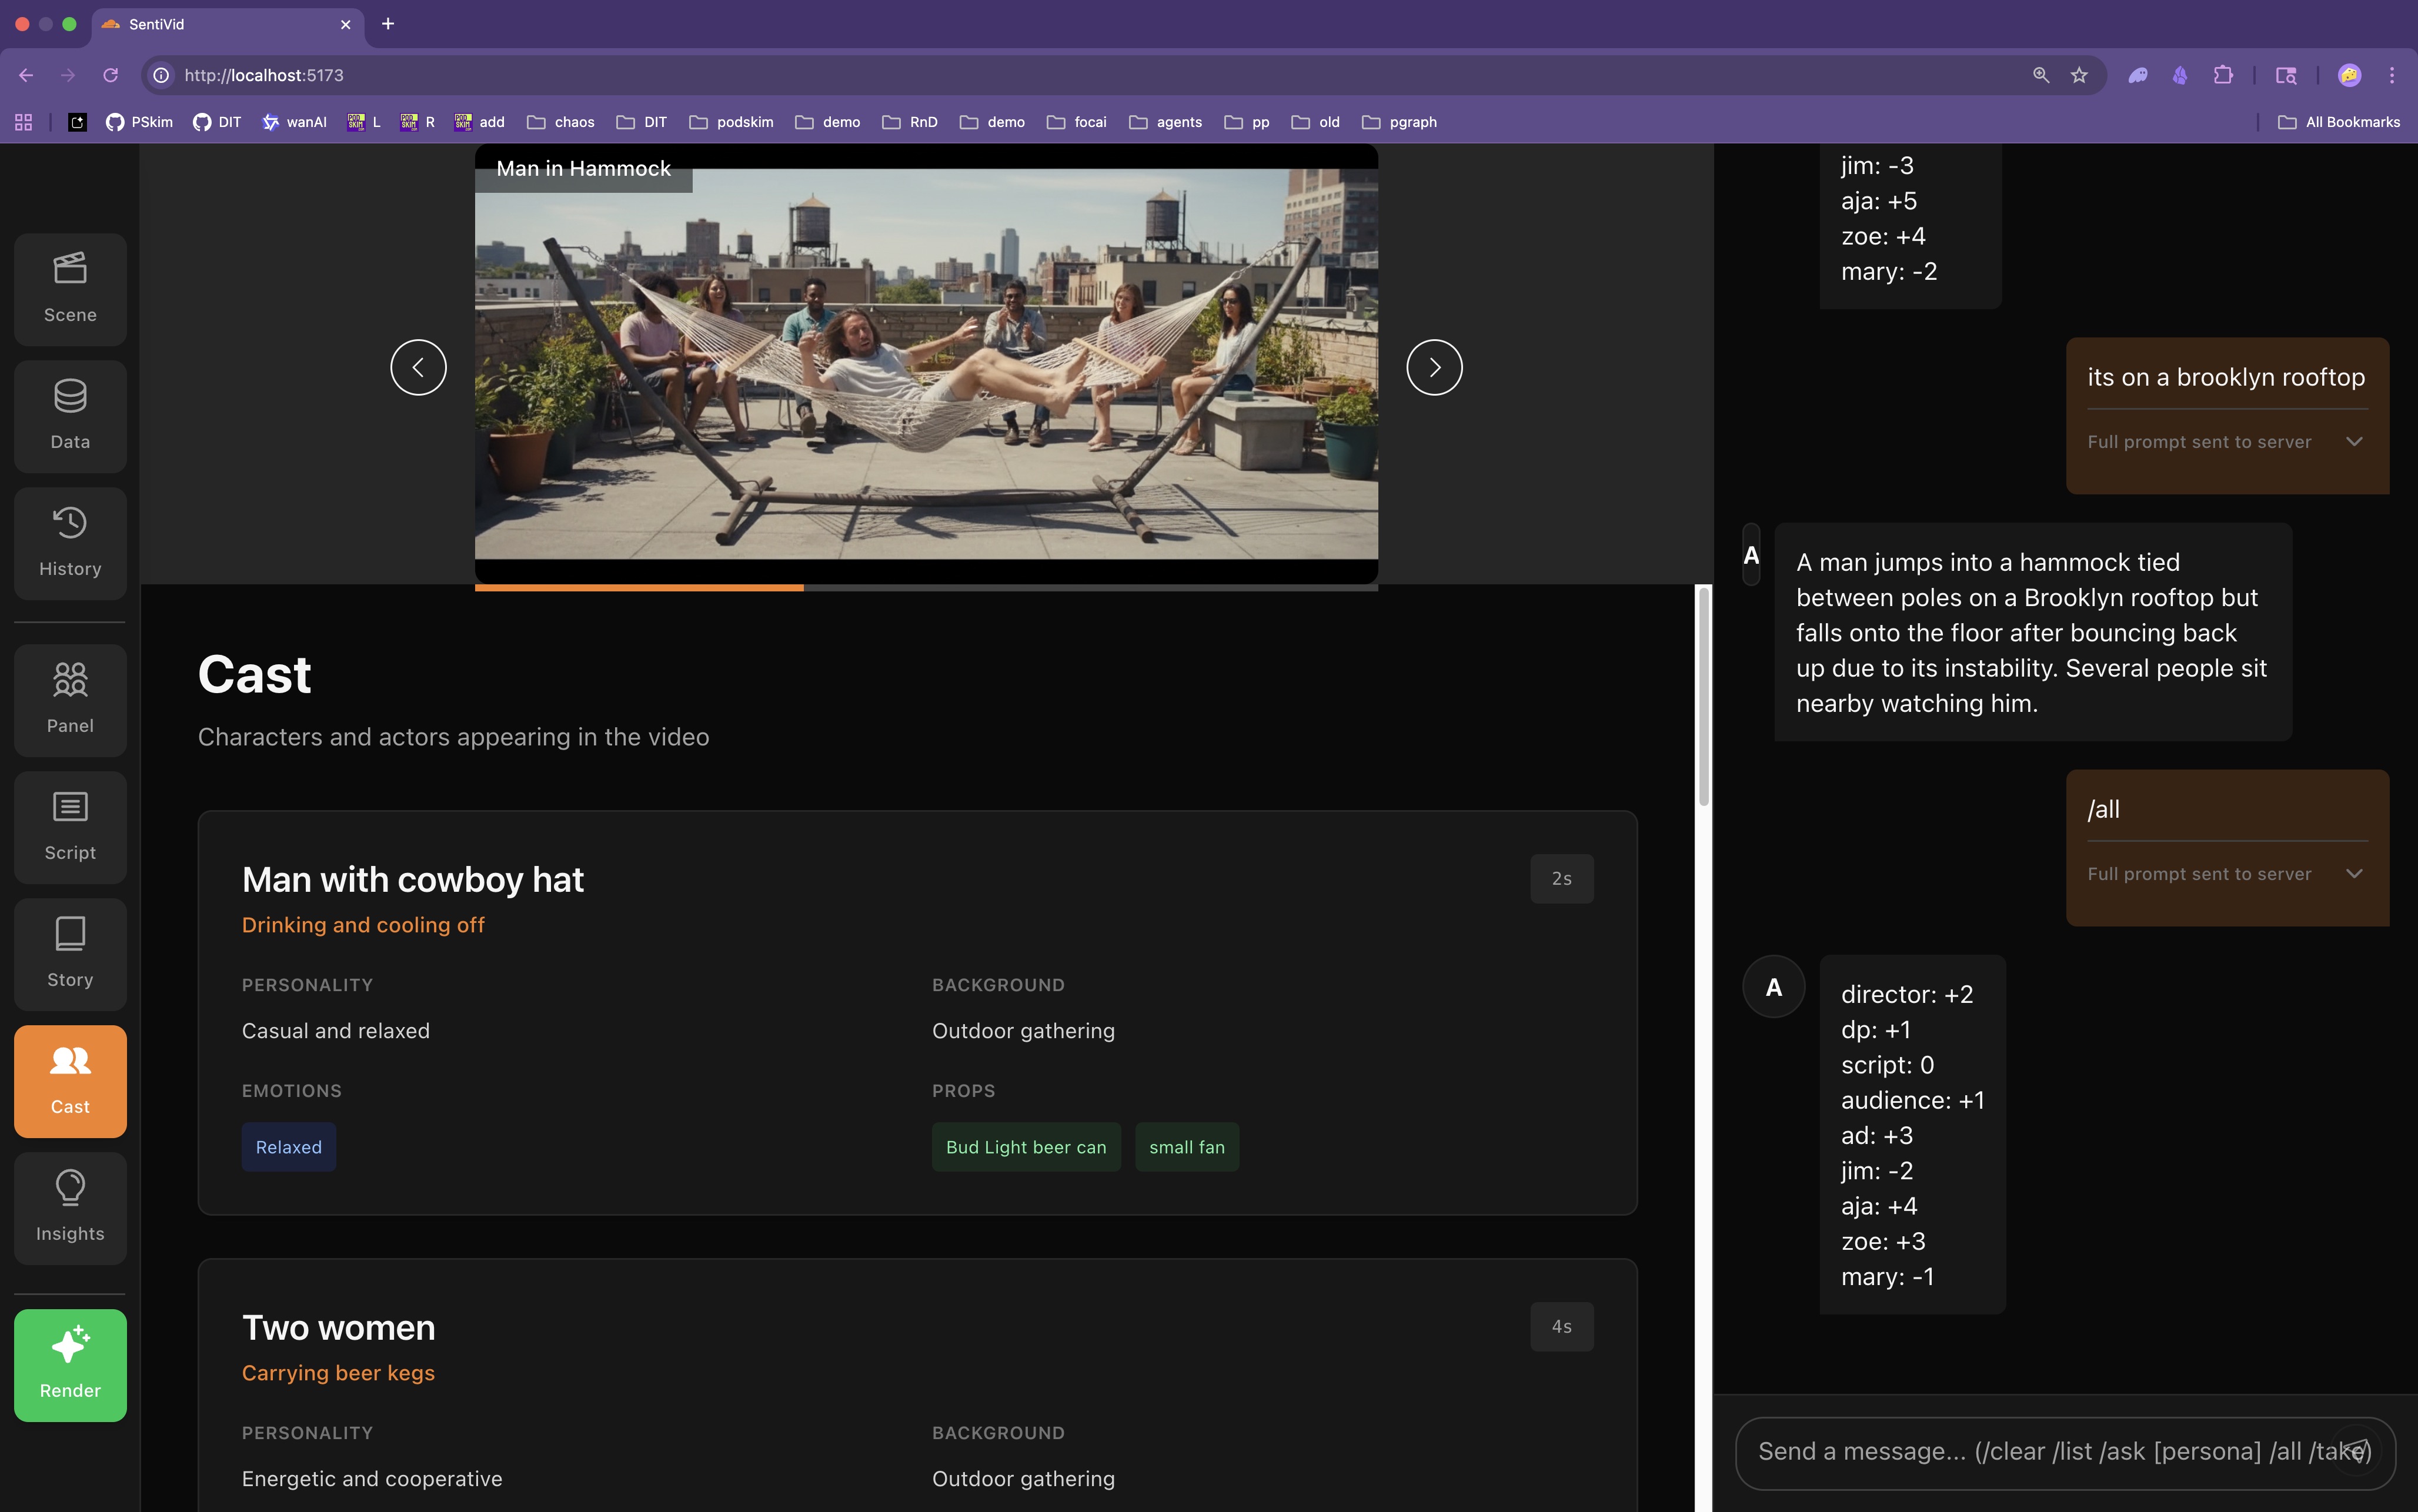Go to previous video with left arrow

point(418,367)
